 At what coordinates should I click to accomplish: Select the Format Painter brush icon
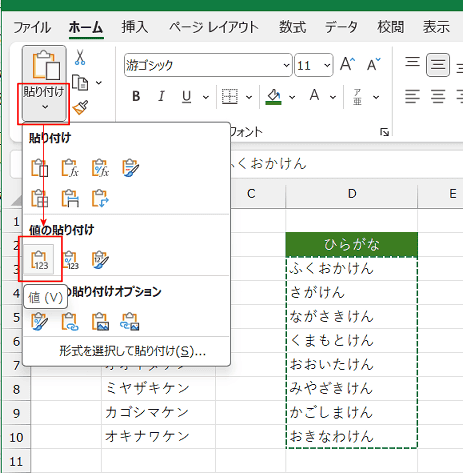80,107
